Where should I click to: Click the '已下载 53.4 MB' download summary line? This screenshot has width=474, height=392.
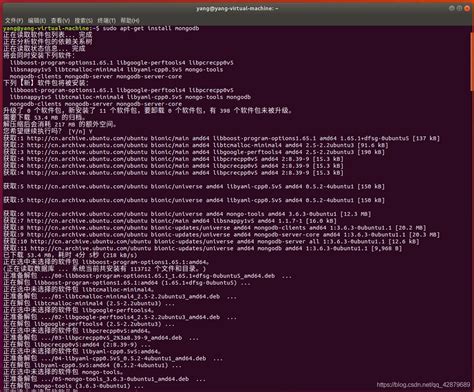coord(70,255)
